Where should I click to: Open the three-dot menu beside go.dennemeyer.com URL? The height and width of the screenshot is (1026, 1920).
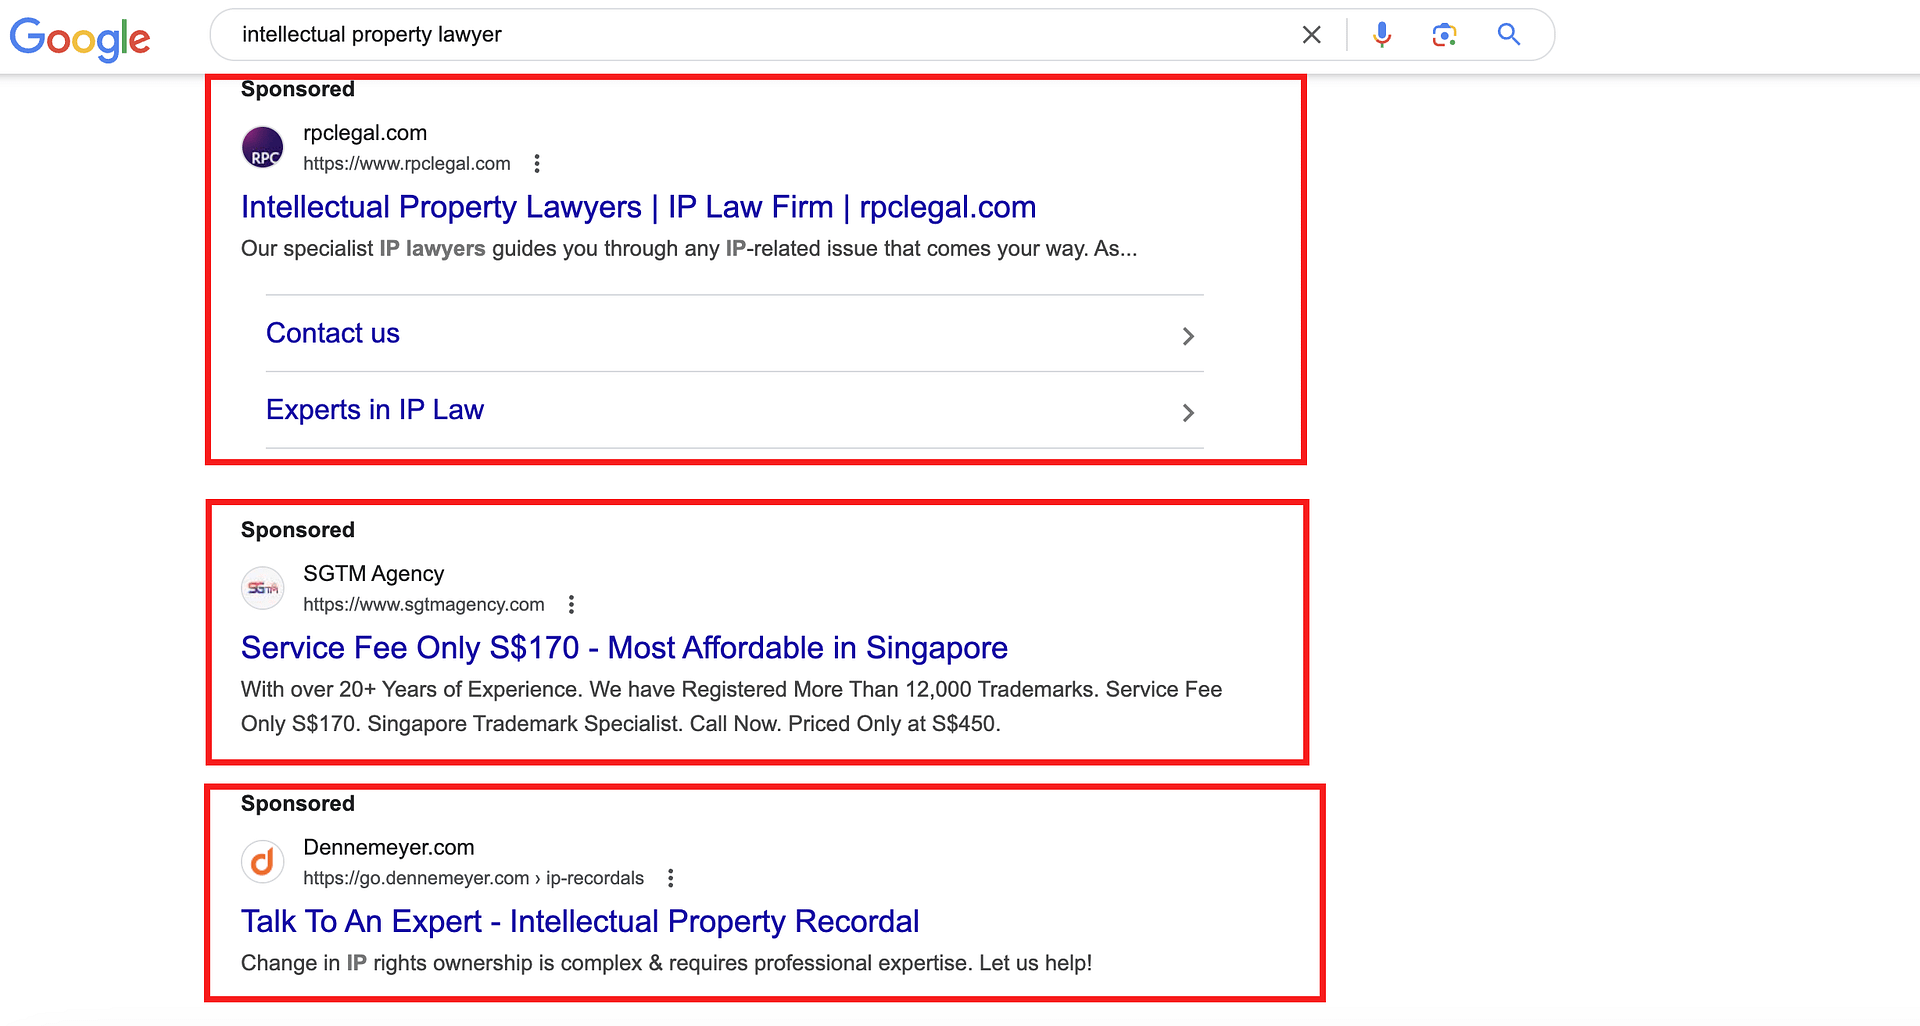(671, 878)
